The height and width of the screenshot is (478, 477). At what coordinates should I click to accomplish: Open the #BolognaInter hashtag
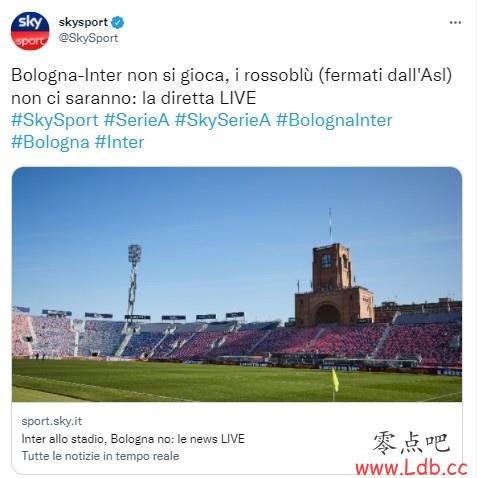pyautogui.click(x=334, y=120)
